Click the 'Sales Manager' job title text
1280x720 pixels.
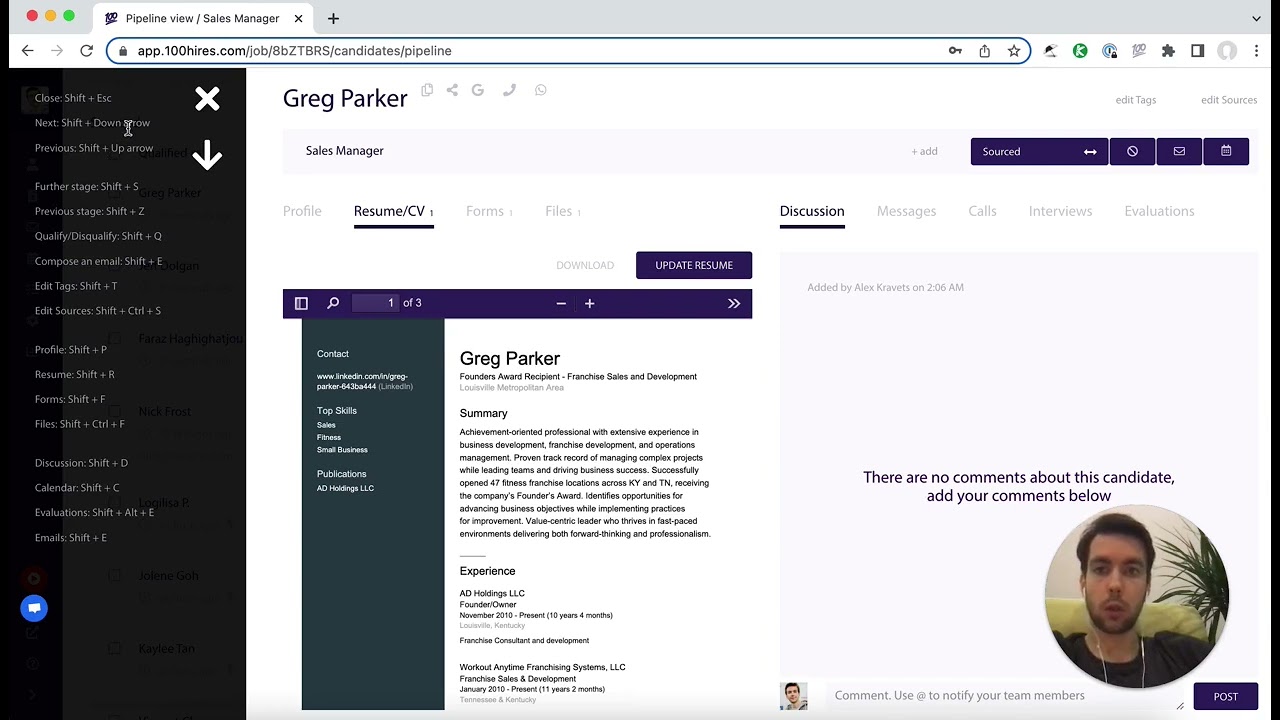345,151
